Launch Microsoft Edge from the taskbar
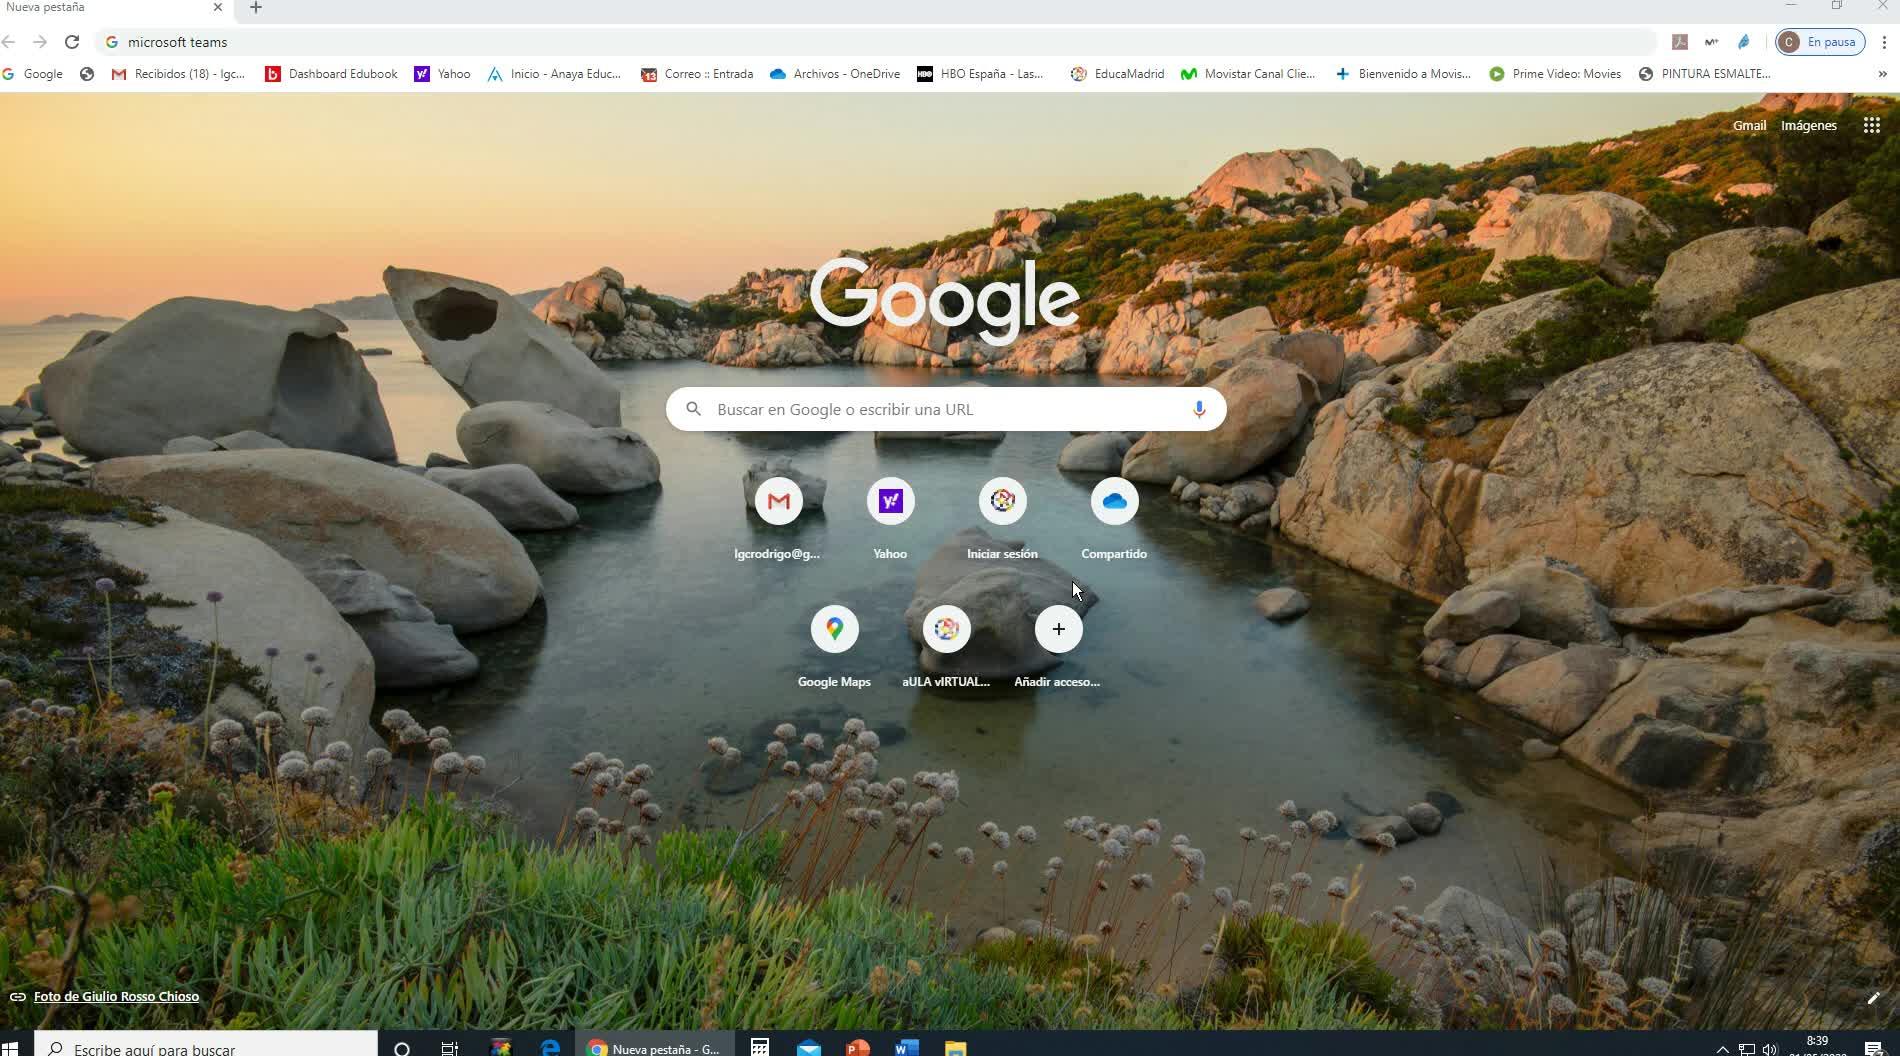The image size is (1900, 1056). [550, 1048]
